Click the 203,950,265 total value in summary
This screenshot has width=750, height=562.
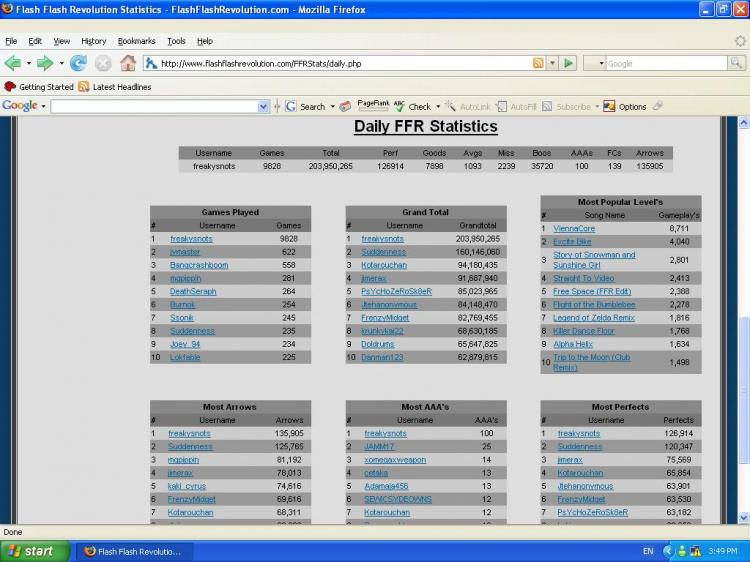pos(330,166)
